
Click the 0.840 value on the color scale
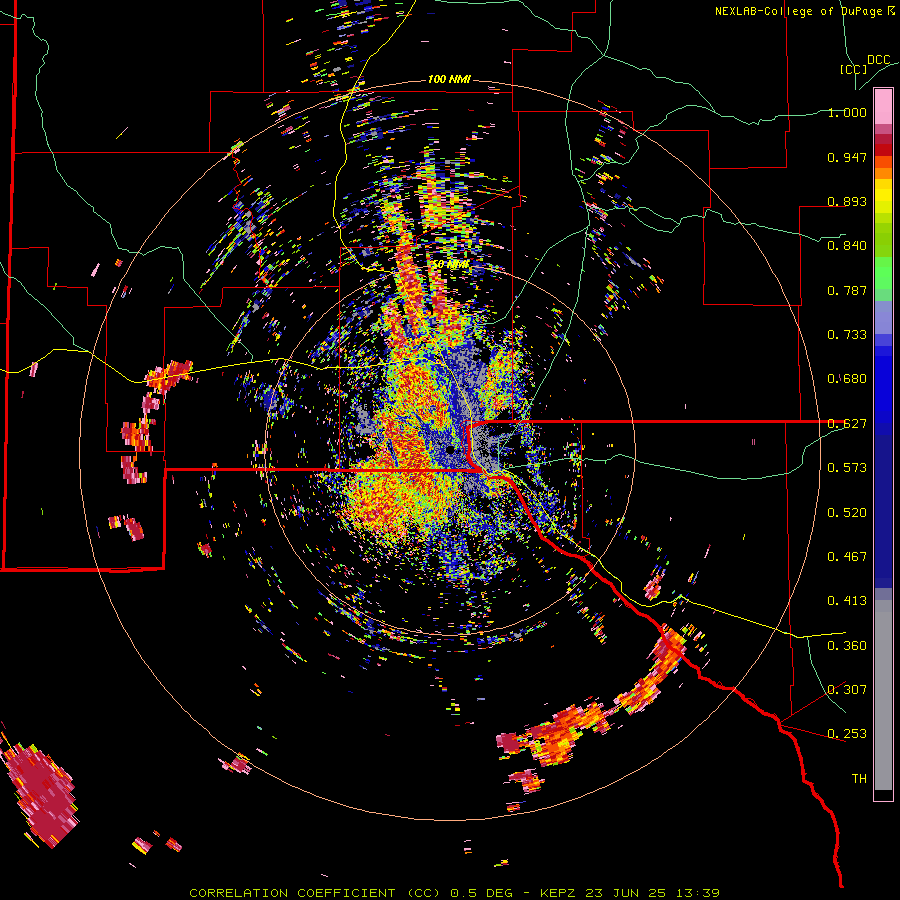pyautogui.click(x=847, y=246)
